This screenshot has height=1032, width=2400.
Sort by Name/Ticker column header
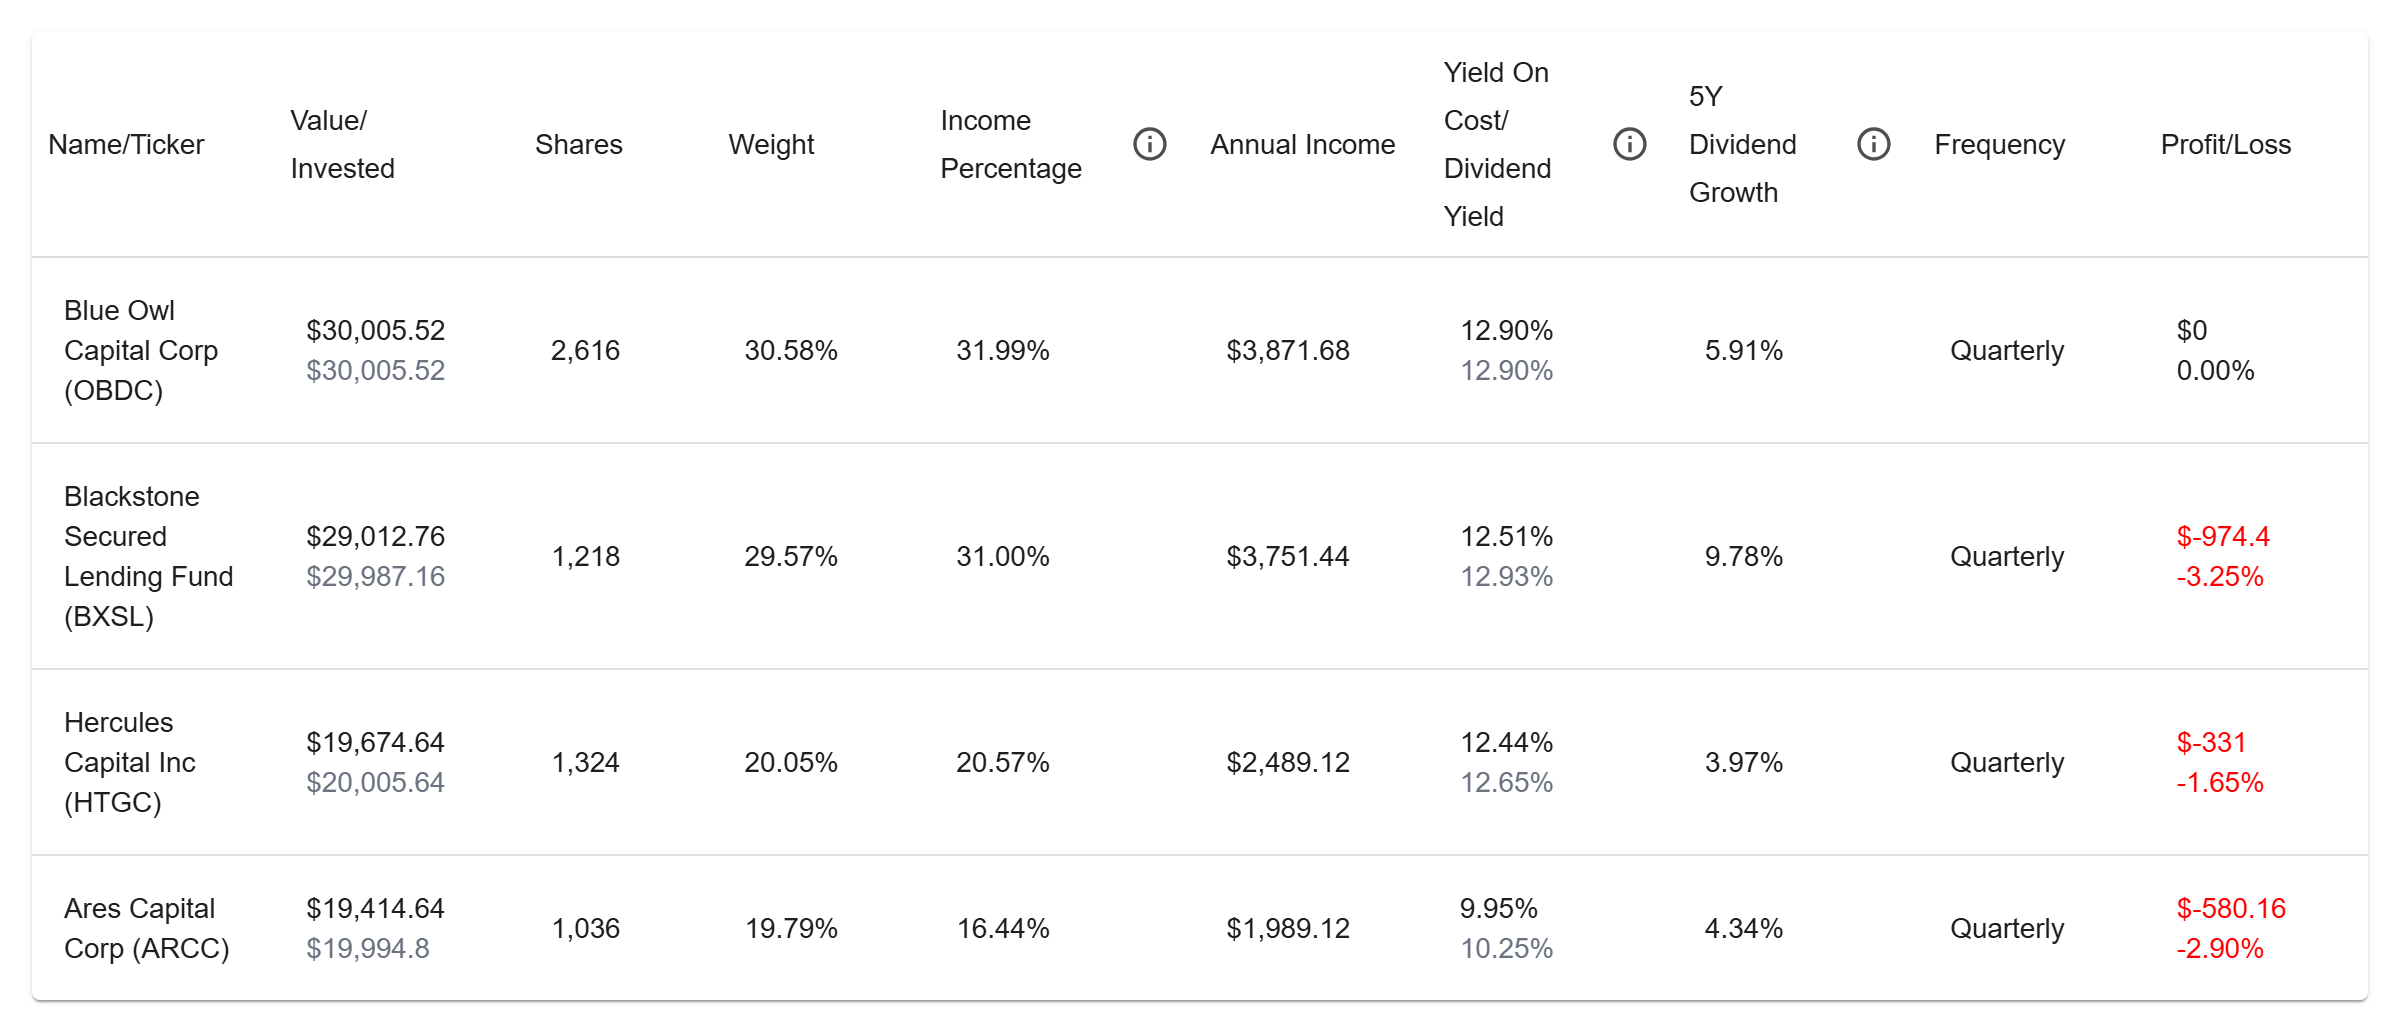click(x=126, y=144)
